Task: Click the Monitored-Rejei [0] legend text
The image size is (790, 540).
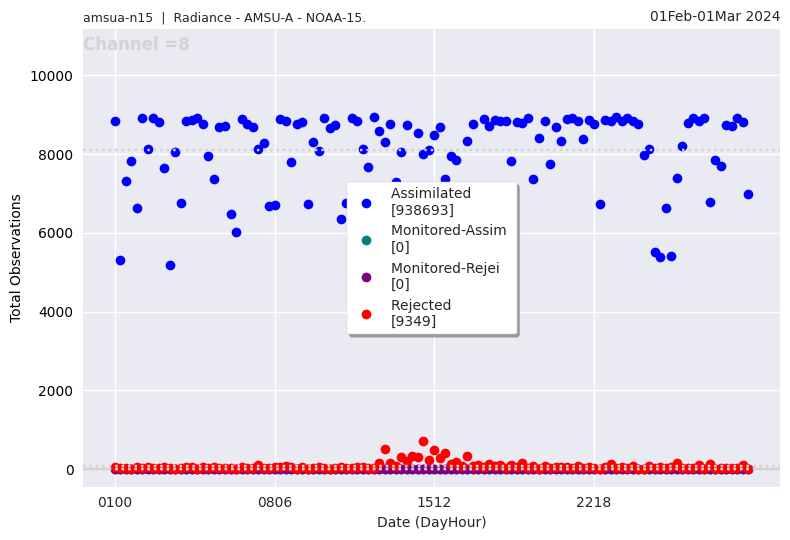Action: (444, 276)
